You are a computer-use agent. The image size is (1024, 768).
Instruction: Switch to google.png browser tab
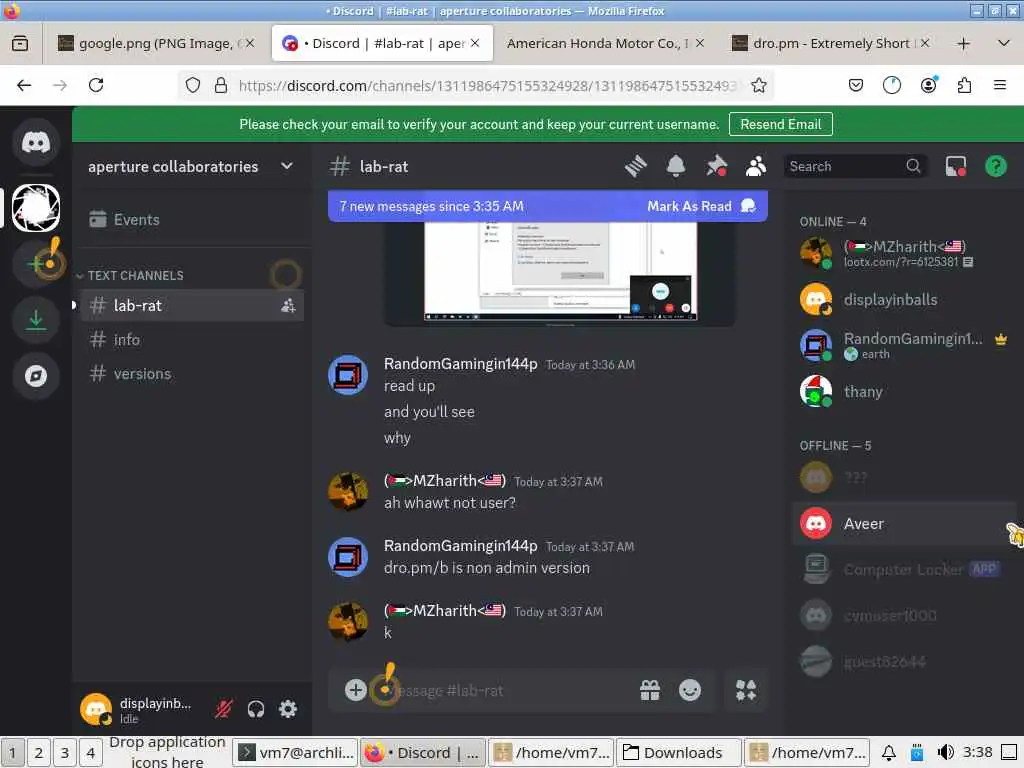pos(155,43)
